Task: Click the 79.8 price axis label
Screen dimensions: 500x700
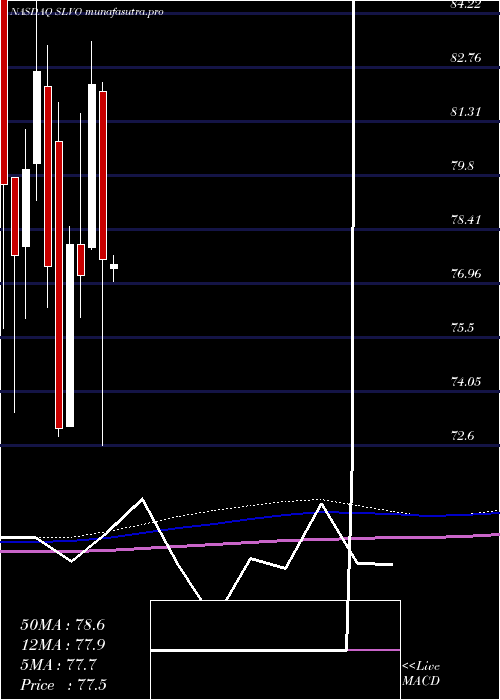Action: (462, 166)
